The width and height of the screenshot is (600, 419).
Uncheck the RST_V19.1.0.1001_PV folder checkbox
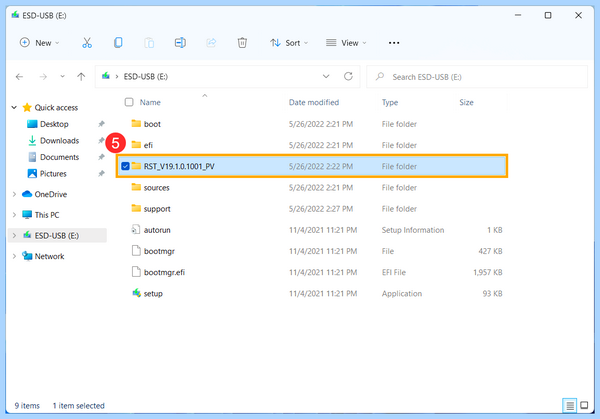pos(125,166)
